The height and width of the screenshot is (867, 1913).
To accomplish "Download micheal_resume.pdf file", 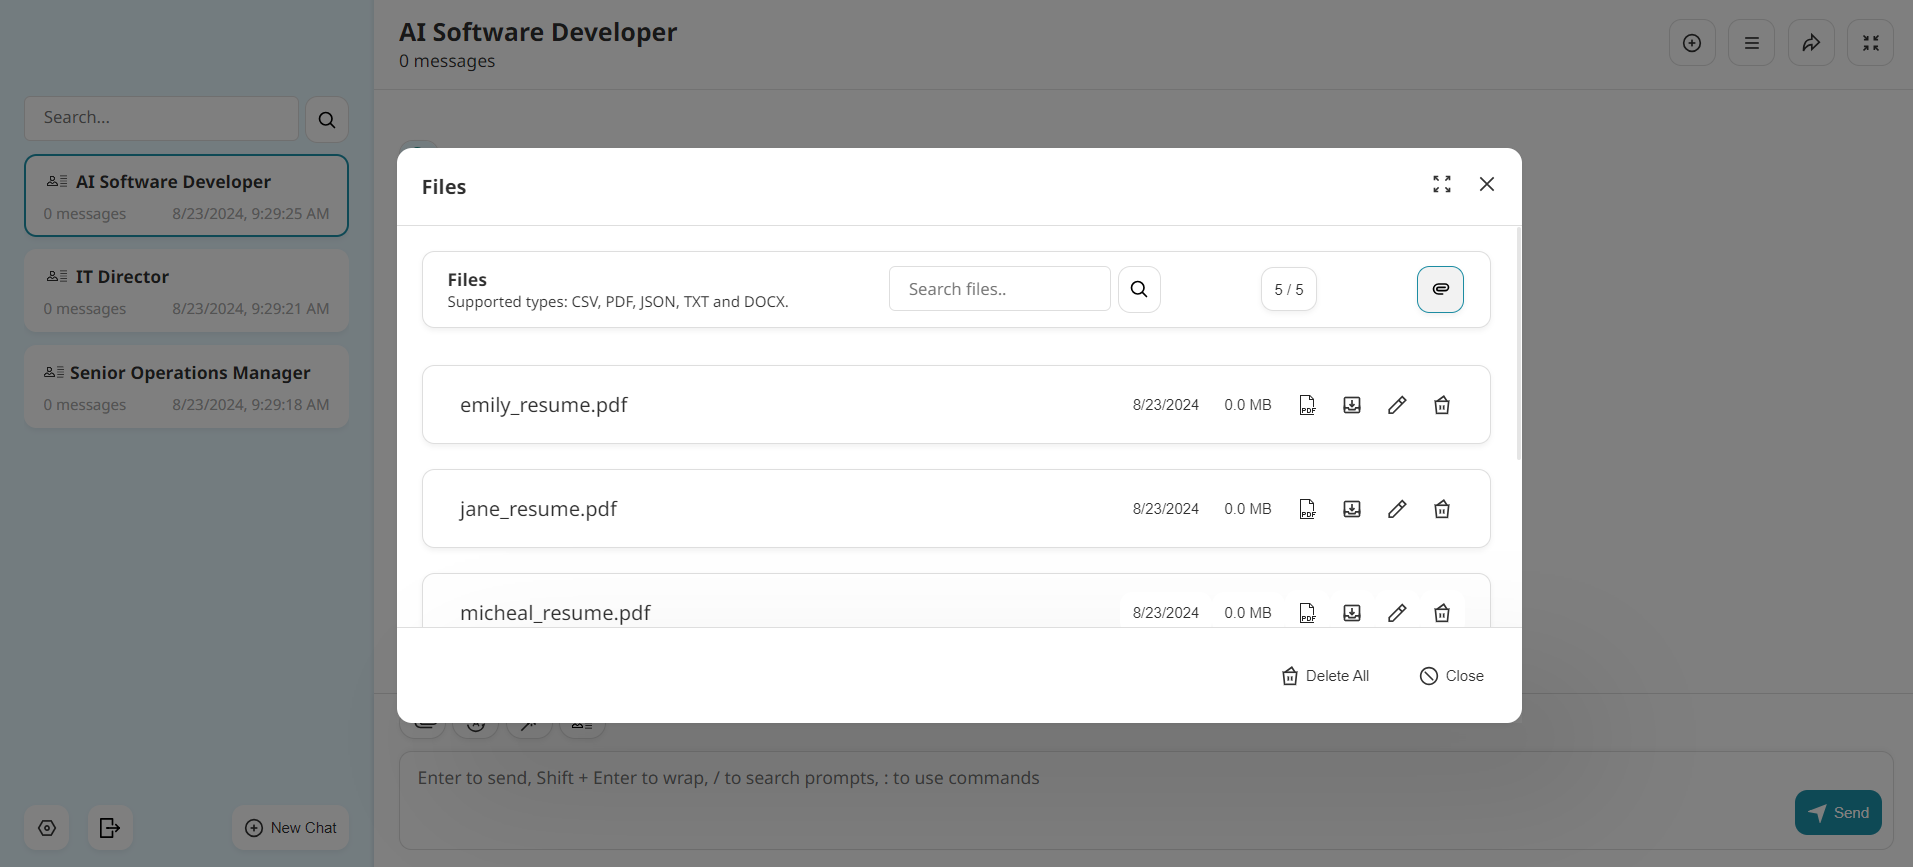I will click(1352, 613).
